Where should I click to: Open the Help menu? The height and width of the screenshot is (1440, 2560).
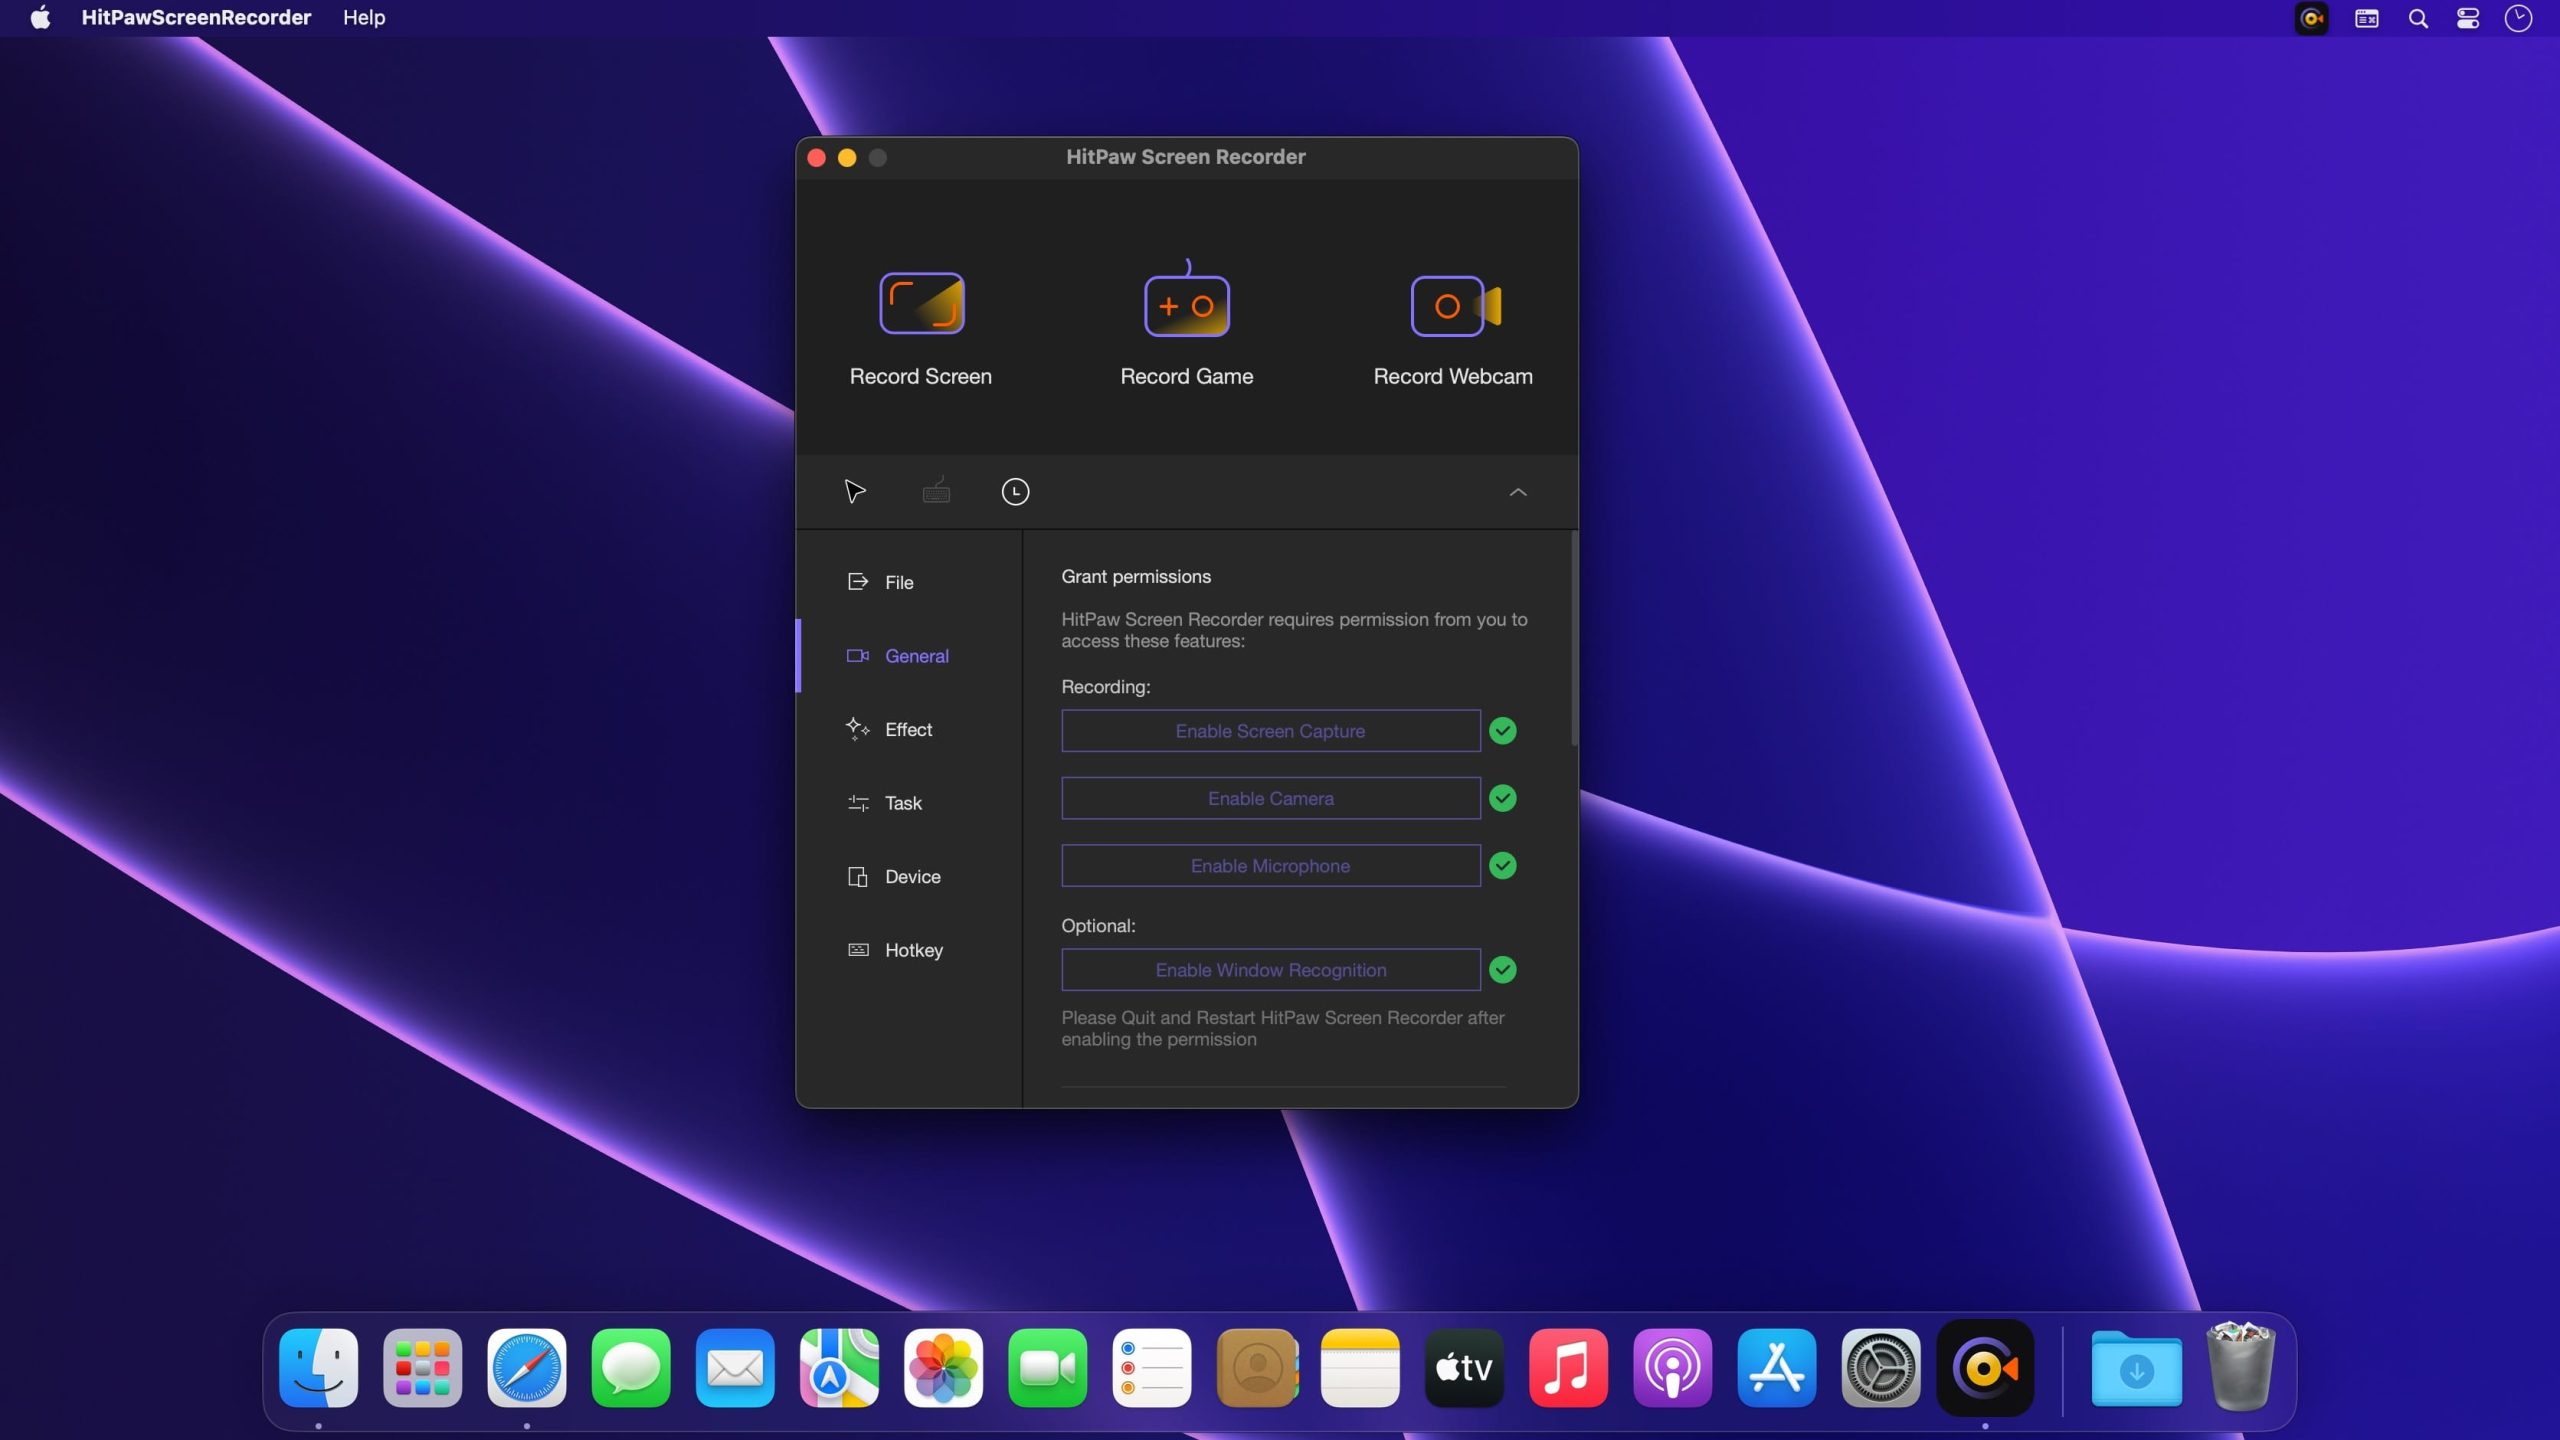coord(362,17)
